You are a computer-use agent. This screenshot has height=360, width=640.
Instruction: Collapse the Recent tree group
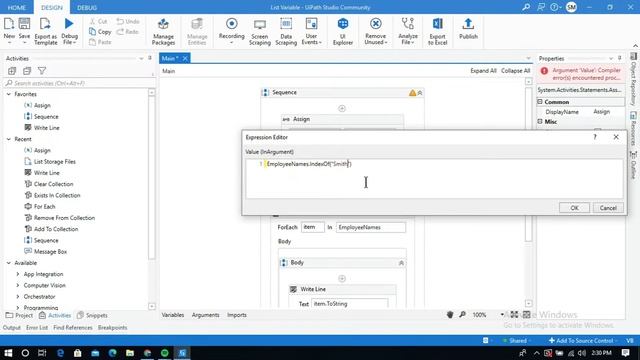(x=9, y=139)
